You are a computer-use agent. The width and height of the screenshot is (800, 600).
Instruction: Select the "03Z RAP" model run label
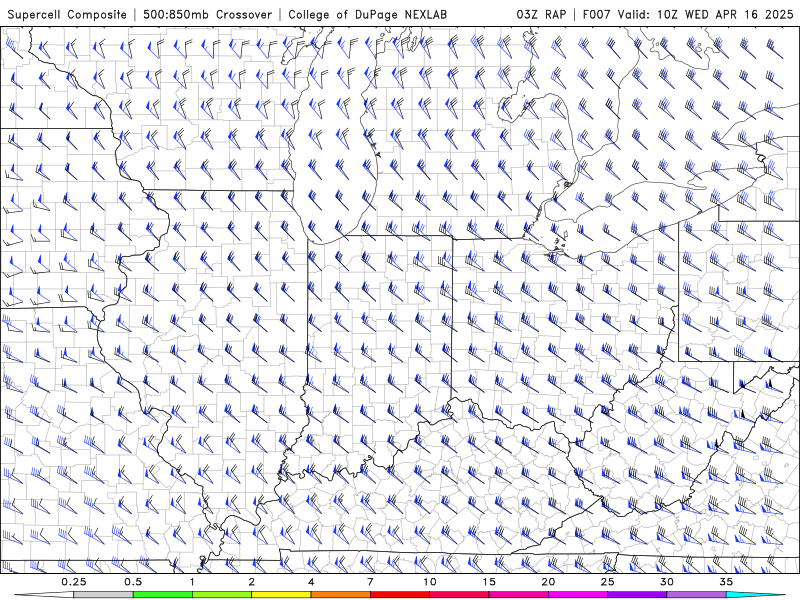[541, 14]
